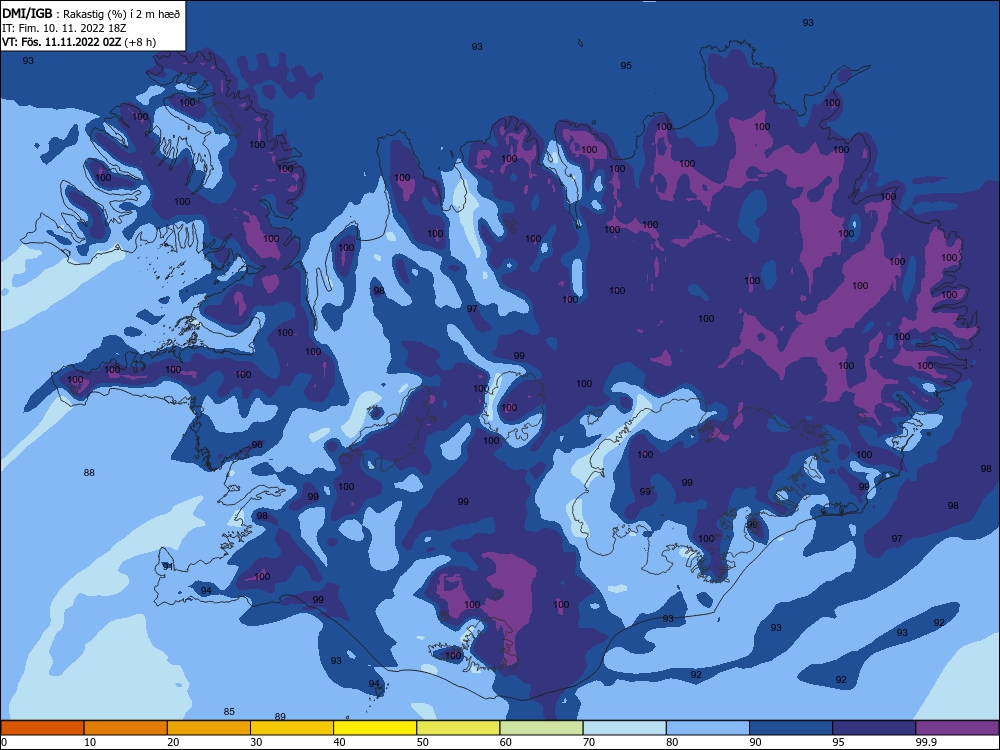Screen dimensions: 1000x750
Task: Click the golden 30–40 legend swatch
Action: pyautogui.click(x=292, y=728)
